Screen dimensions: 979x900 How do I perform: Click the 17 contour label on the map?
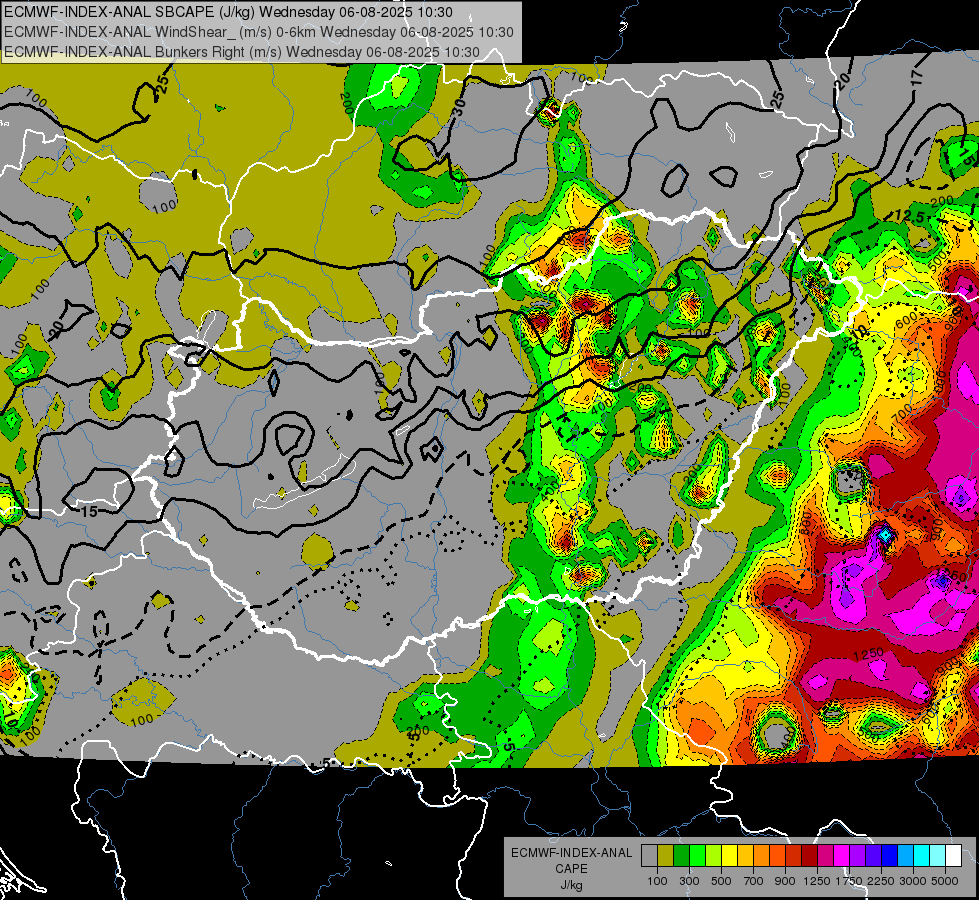point(916,77)
